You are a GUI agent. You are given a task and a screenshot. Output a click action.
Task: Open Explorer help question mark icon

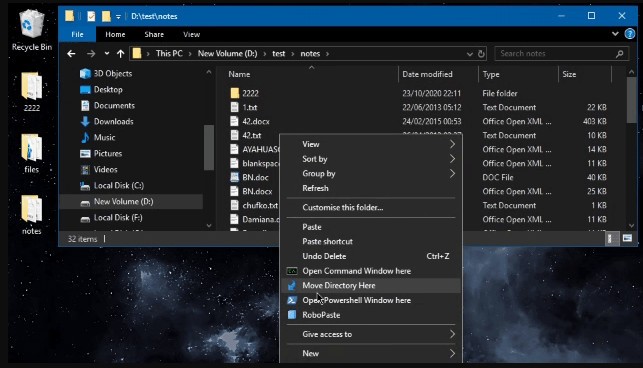tap(629, 34)
